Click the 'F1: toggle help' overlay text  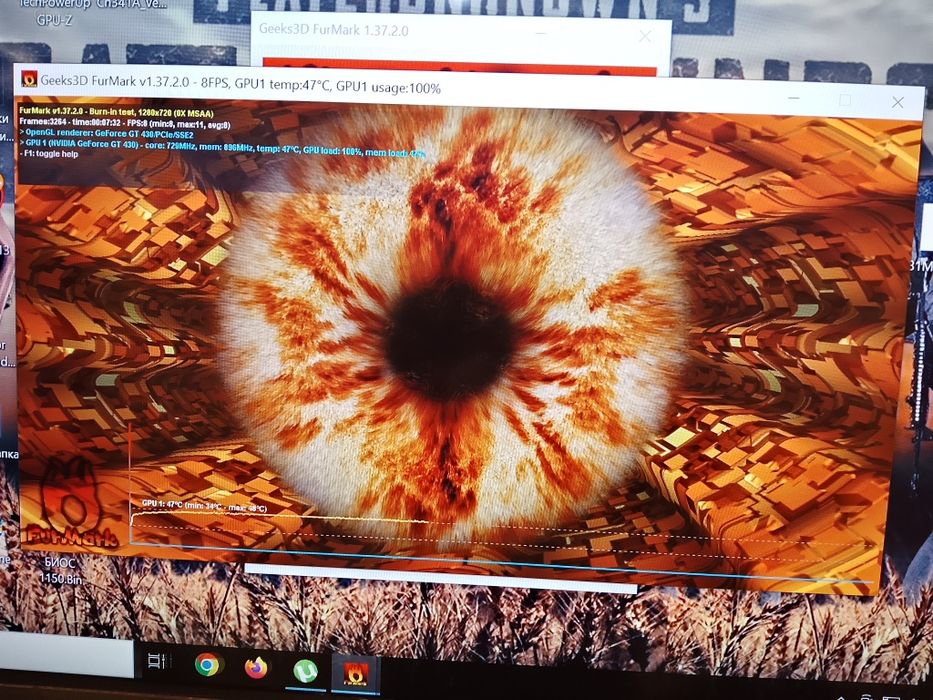click(x=49, y=154)
